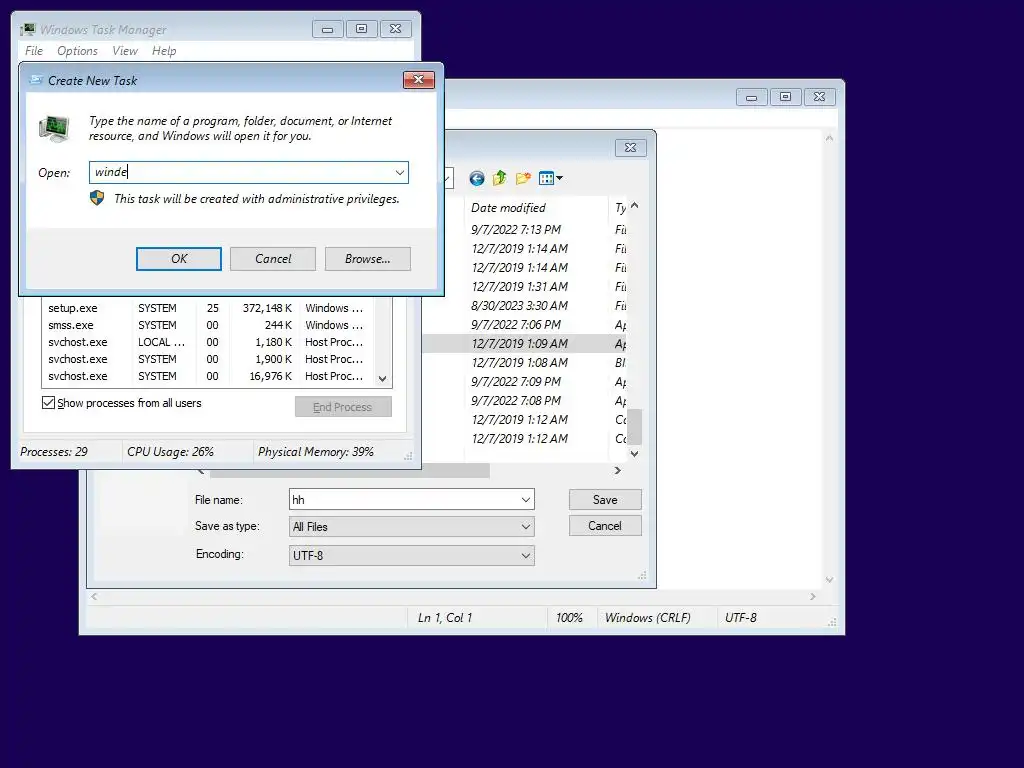Click the Task Manager title bar icon
The height and width of the screenshot is (768, 1024).
[27, 29]
